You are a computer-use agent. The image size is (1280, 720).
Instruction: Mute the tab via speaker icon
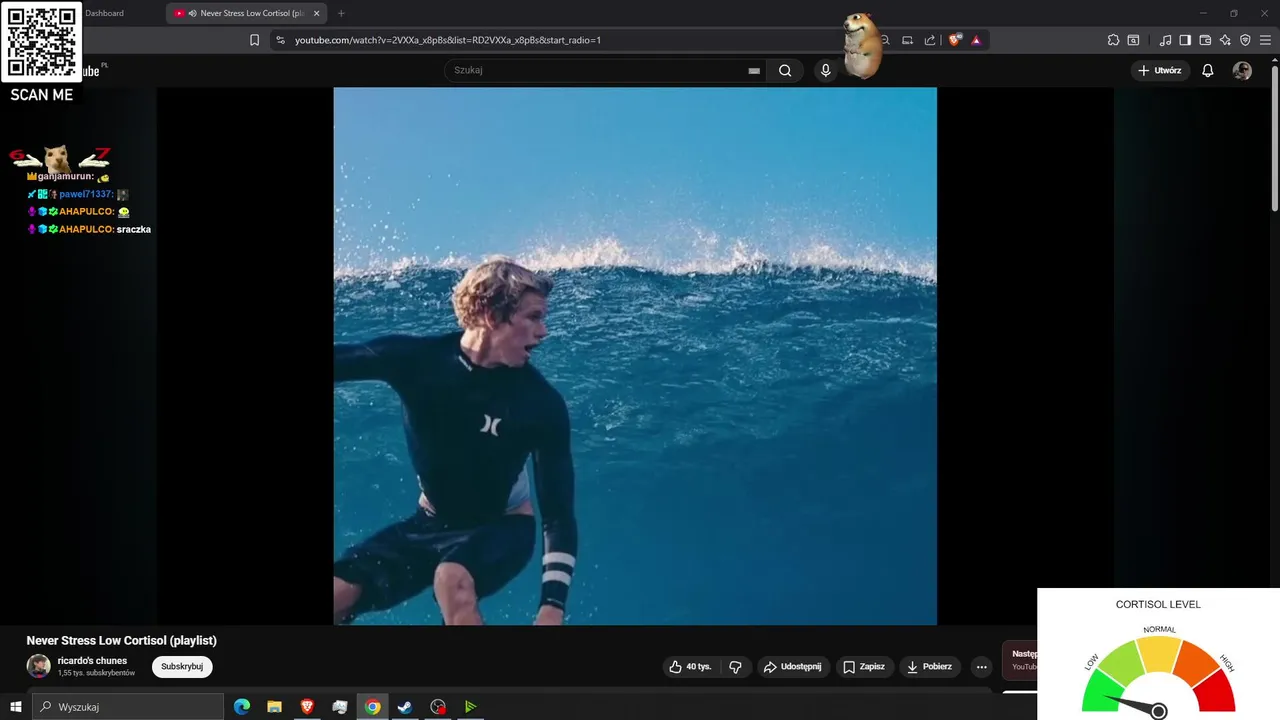click(x=192, y=13)
